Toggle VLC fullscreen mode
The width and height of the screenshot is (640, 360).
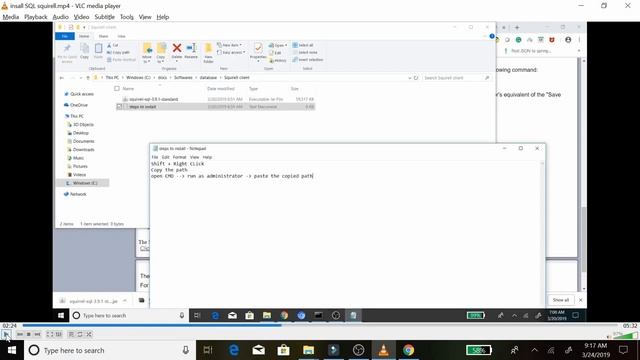[x=50, y=334]
